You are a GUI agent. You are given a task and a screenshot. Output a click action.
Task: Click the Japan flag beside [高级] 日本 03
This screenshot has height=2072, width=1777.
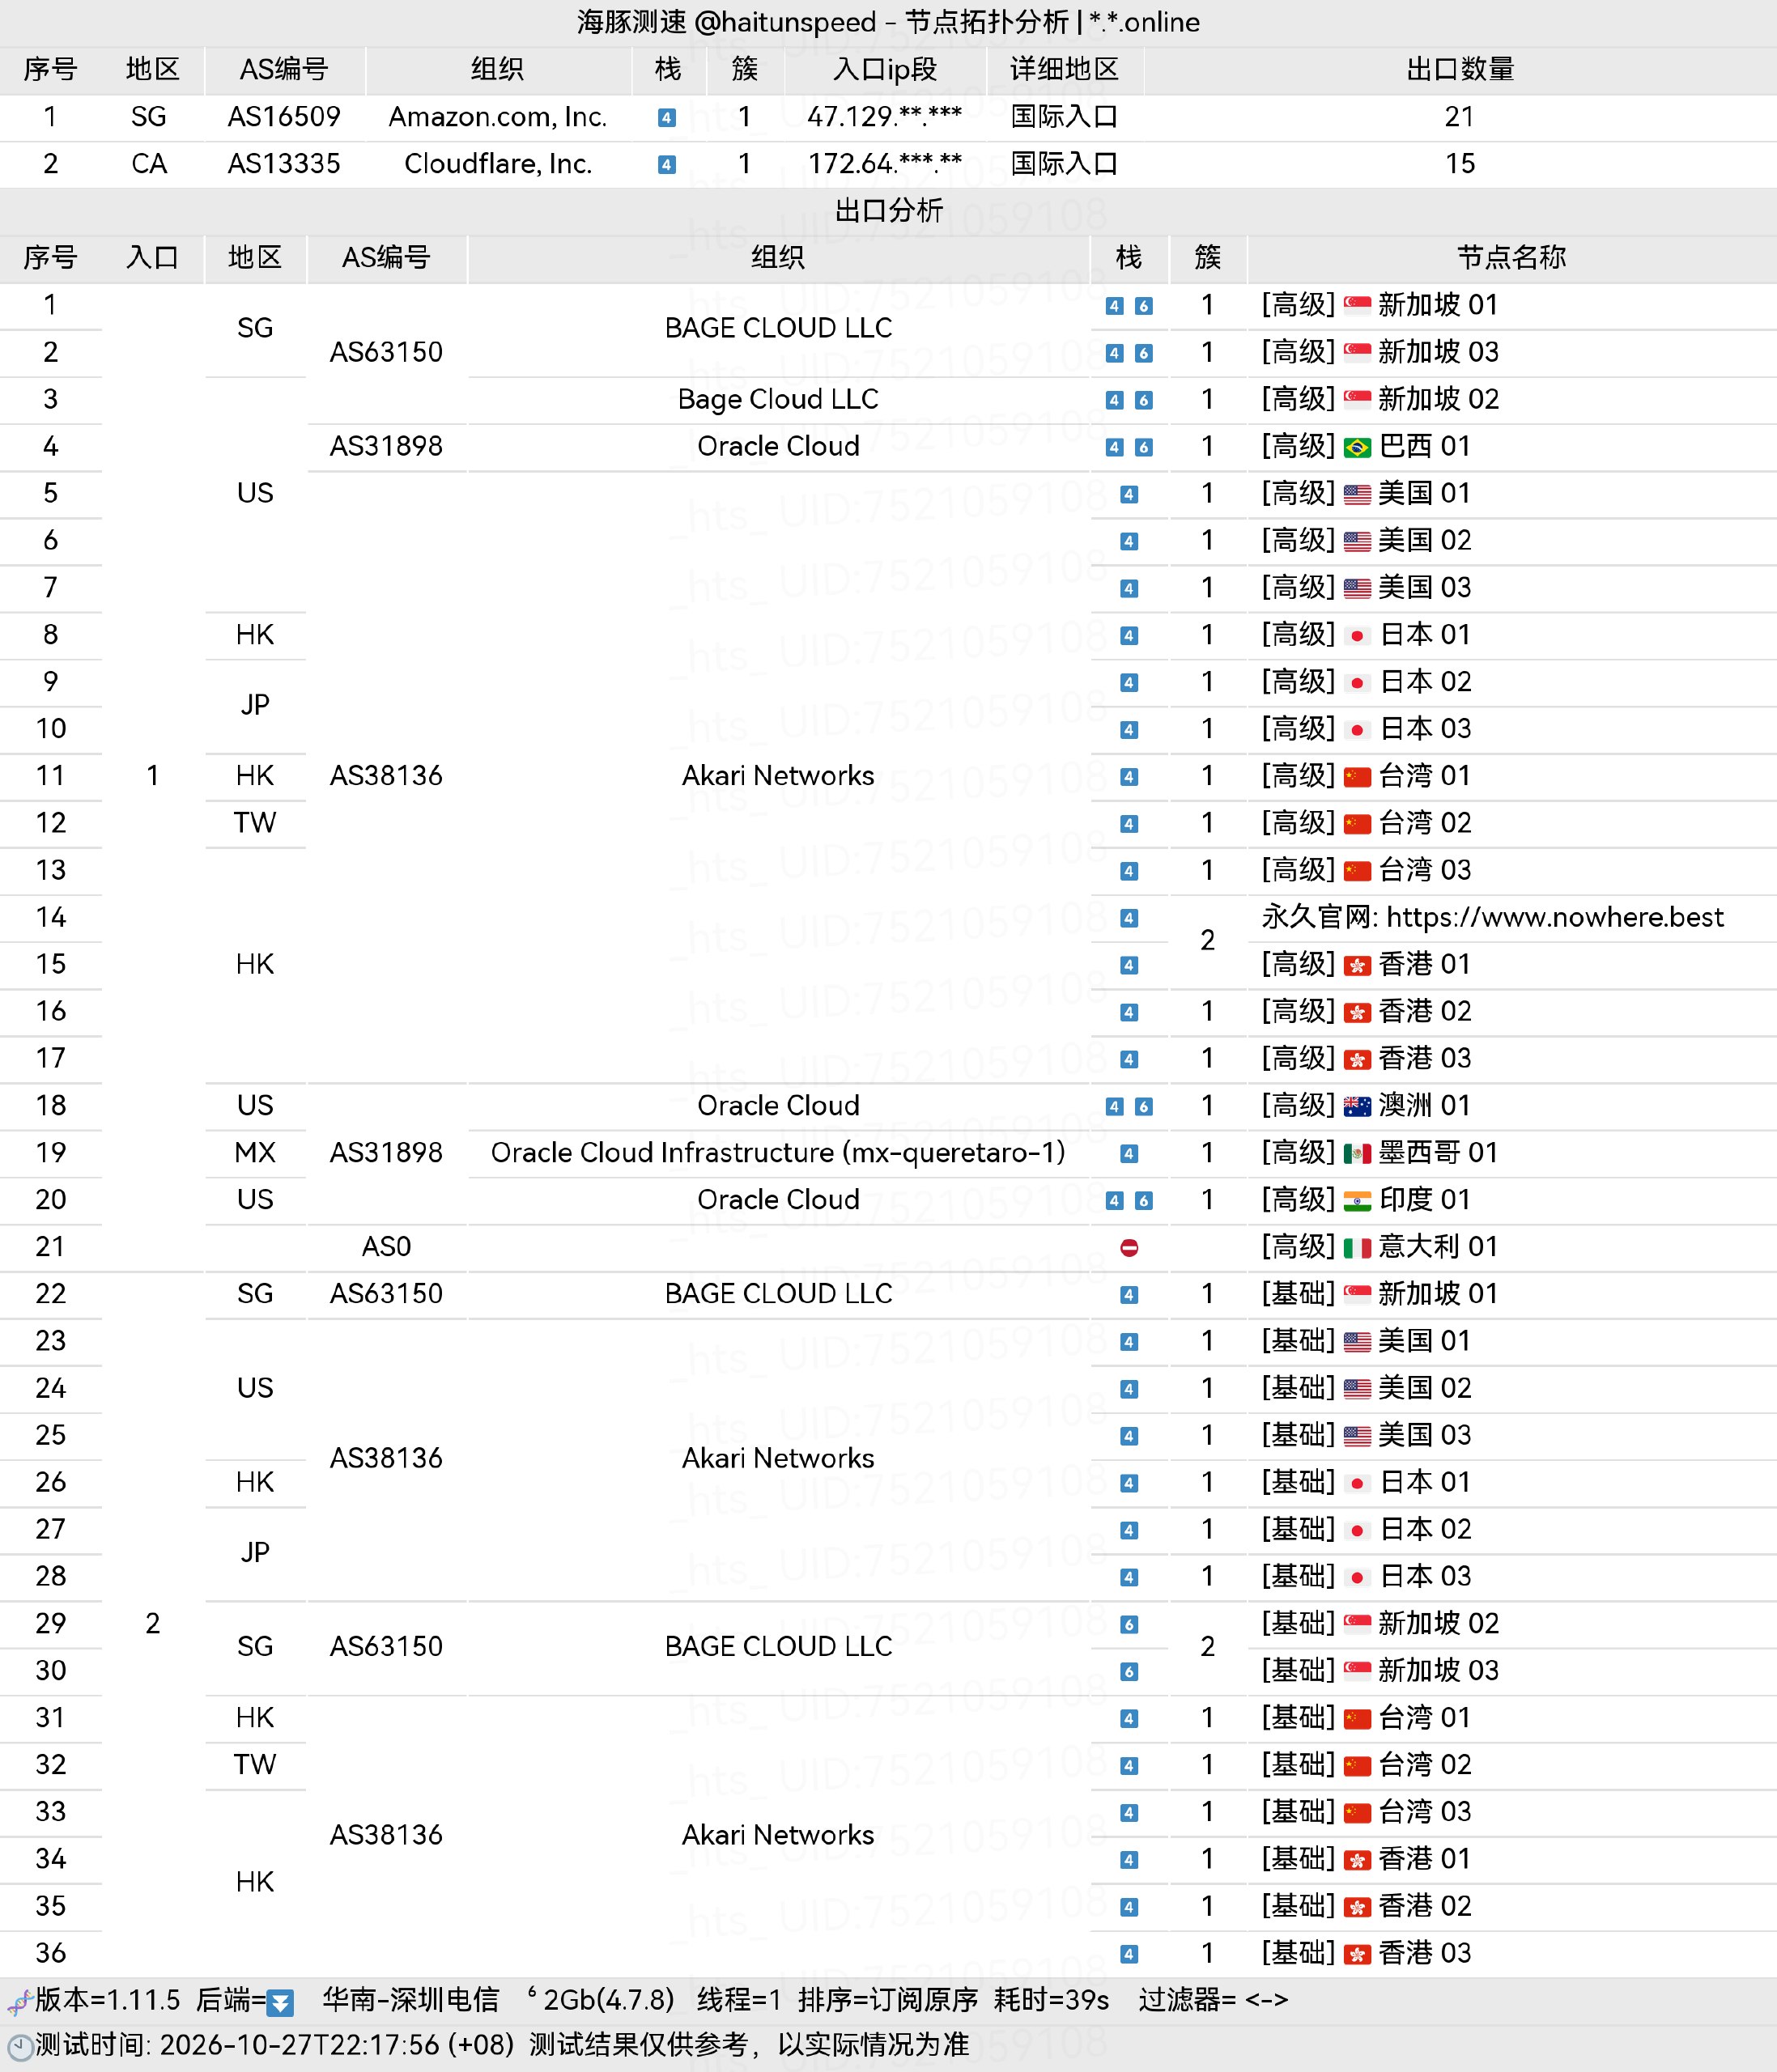(1357, 730)
